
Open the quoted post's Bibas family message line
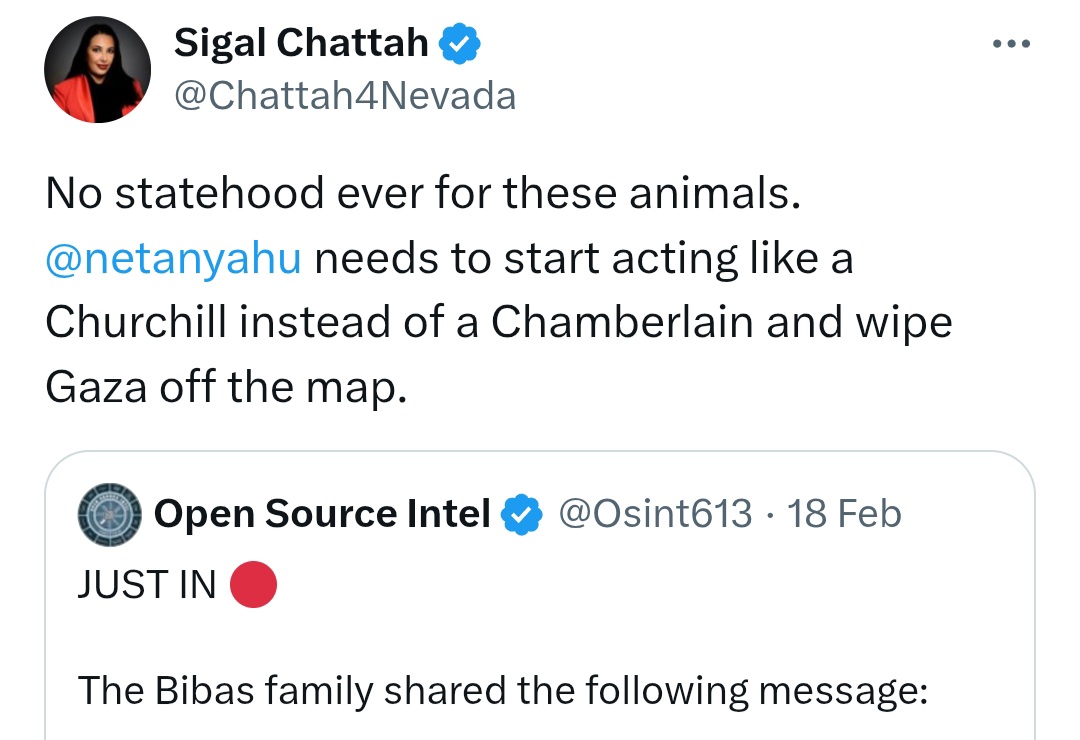tap(502, 690)
